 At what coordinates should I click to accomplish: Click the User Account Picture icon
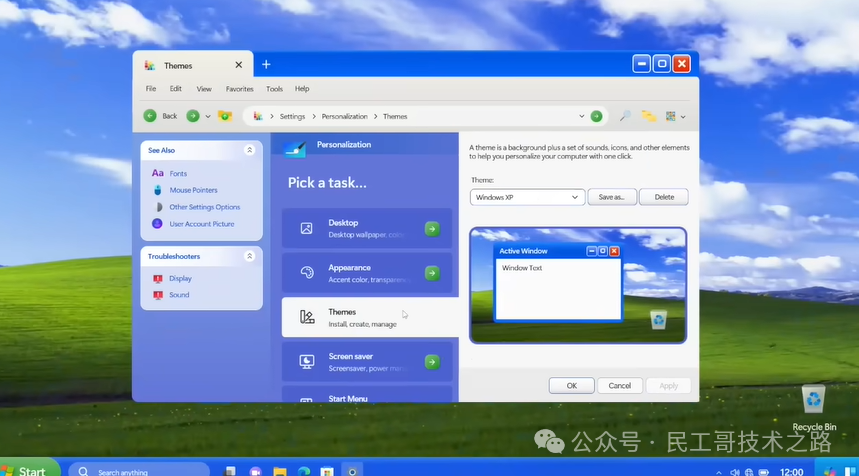157,223
